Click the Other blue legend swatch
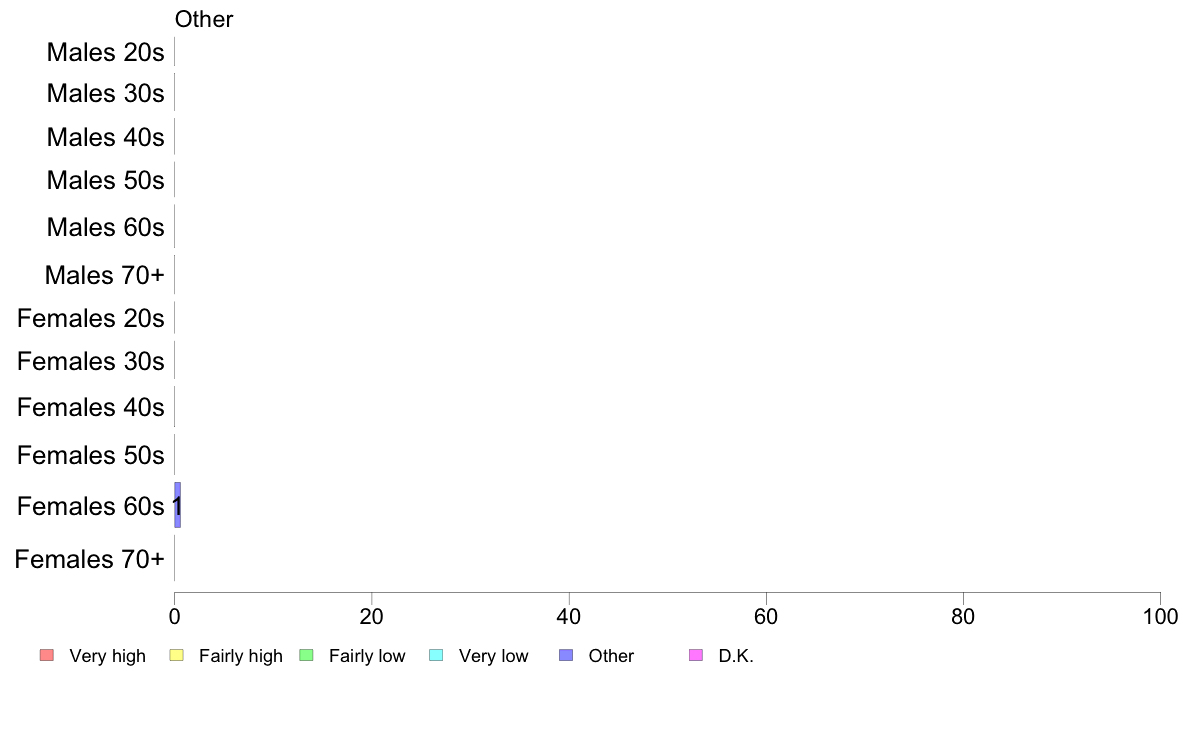This screenshot has width=1188, height=736. 566,655
